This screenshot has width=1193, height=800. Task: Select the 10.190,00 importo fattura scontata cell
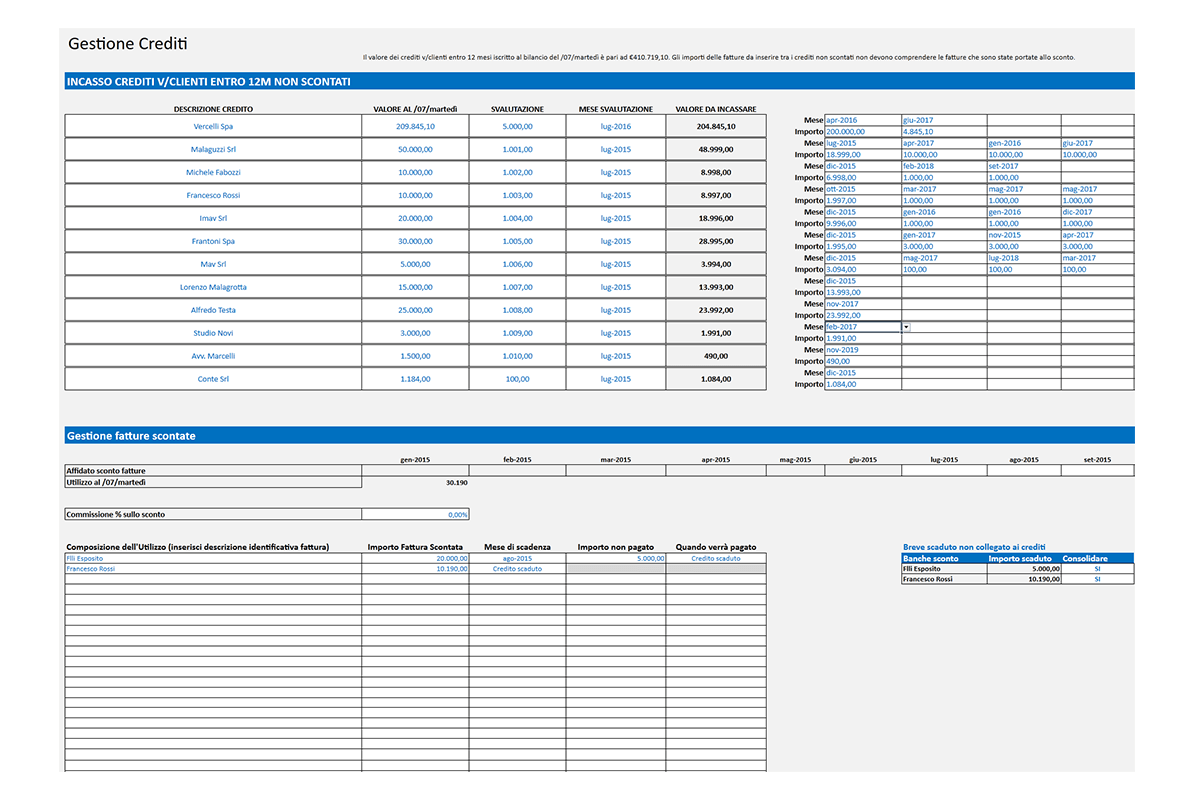(x=415, y=569)
